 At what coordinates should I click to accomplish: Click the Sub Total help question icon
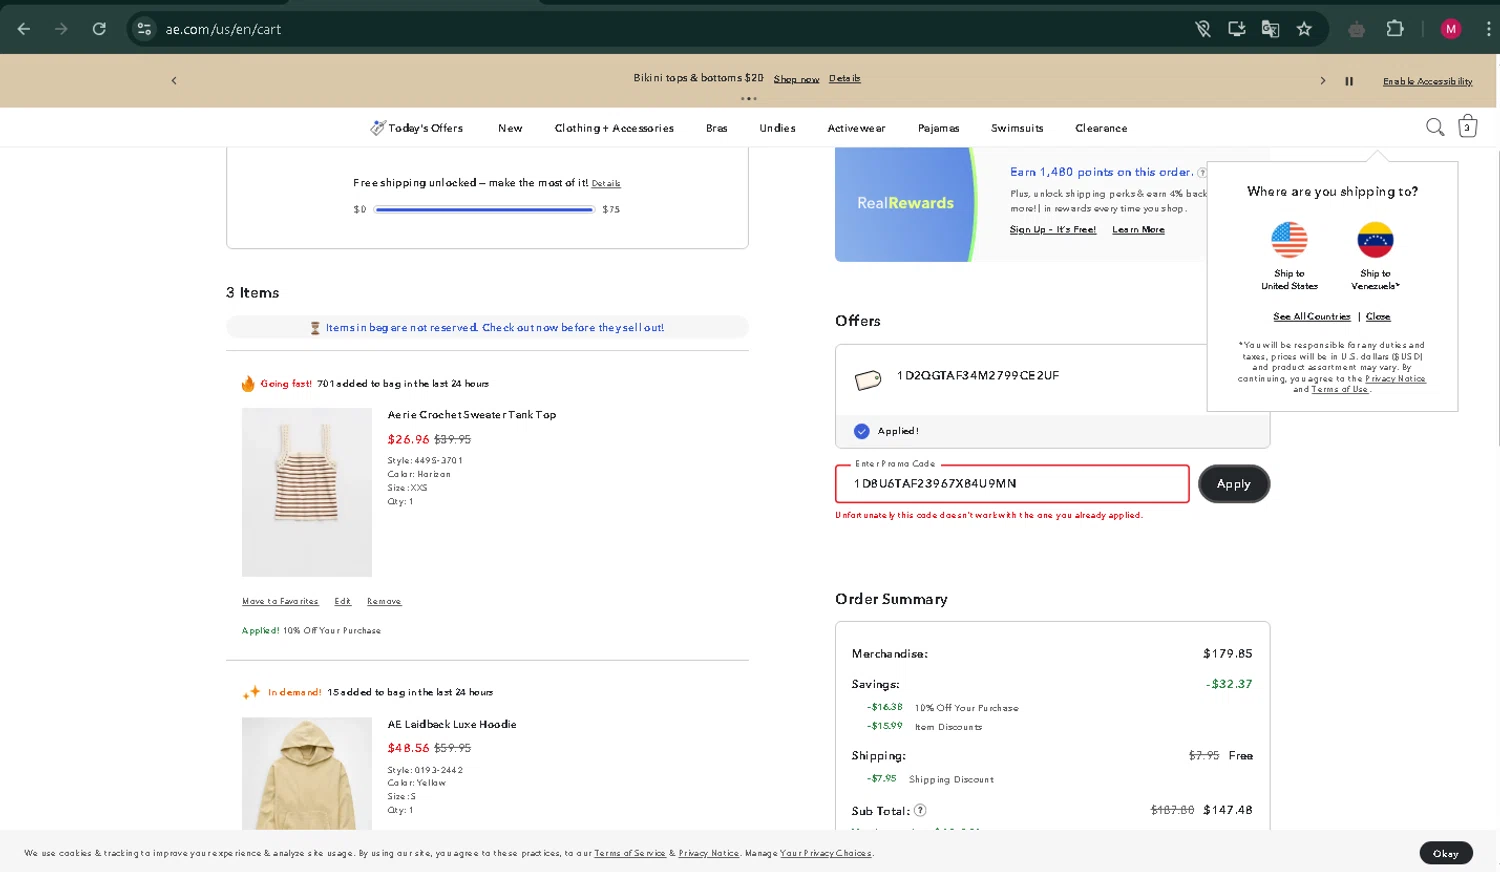920,810
